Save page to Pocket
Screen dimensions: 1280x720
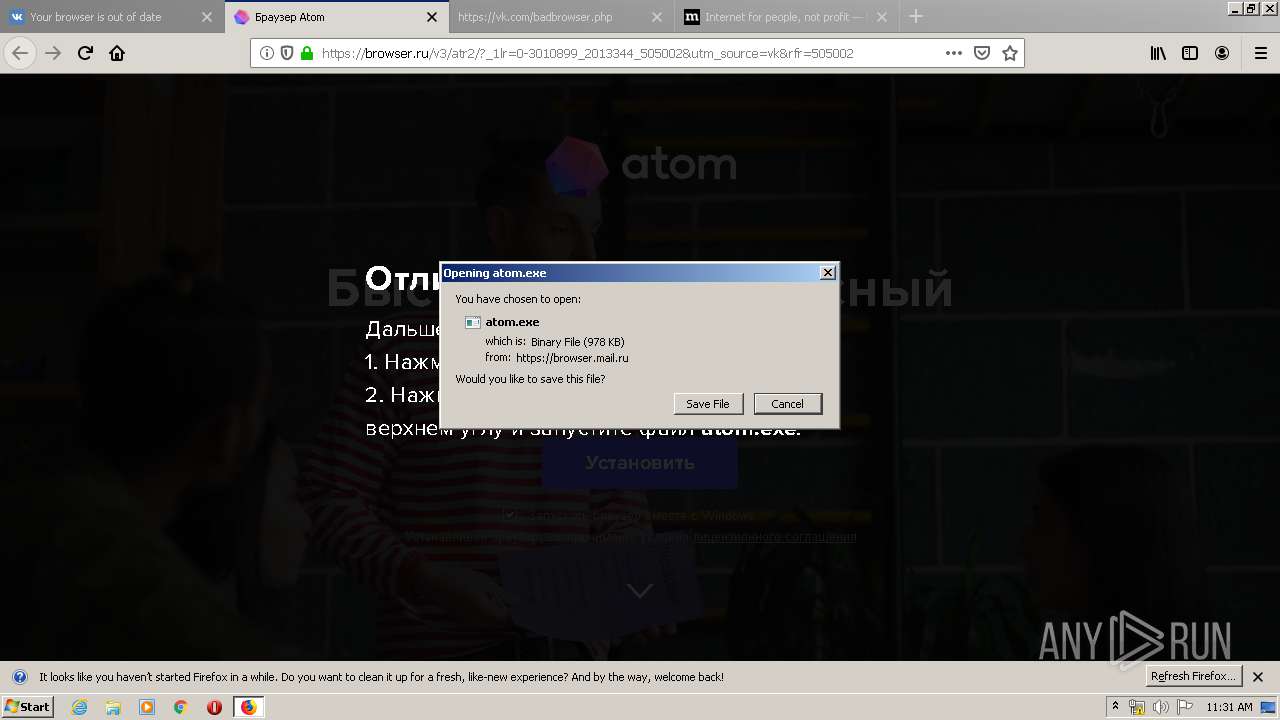coord(982,53)
